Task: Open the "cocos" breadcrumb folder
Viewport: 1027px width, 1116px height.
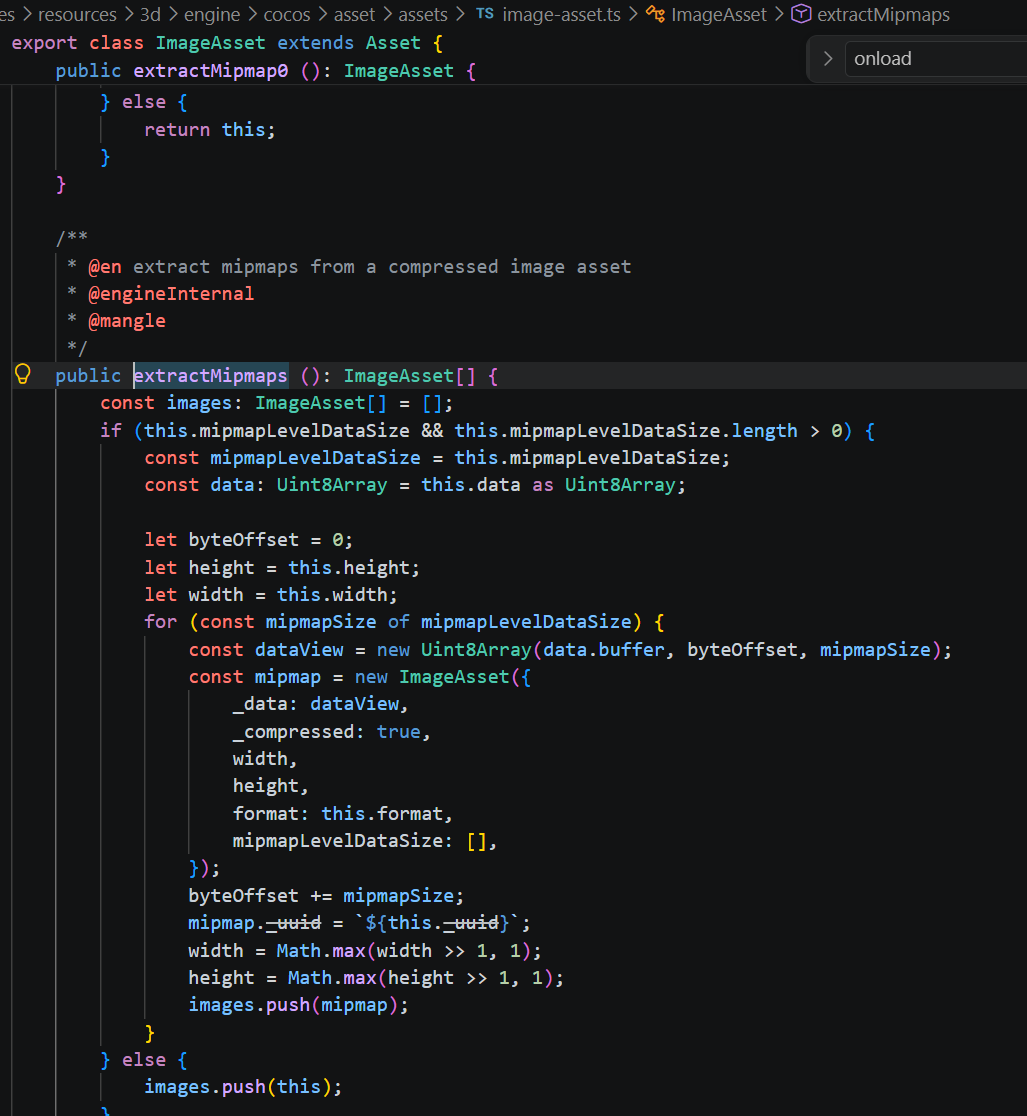Action: [287, 14]
